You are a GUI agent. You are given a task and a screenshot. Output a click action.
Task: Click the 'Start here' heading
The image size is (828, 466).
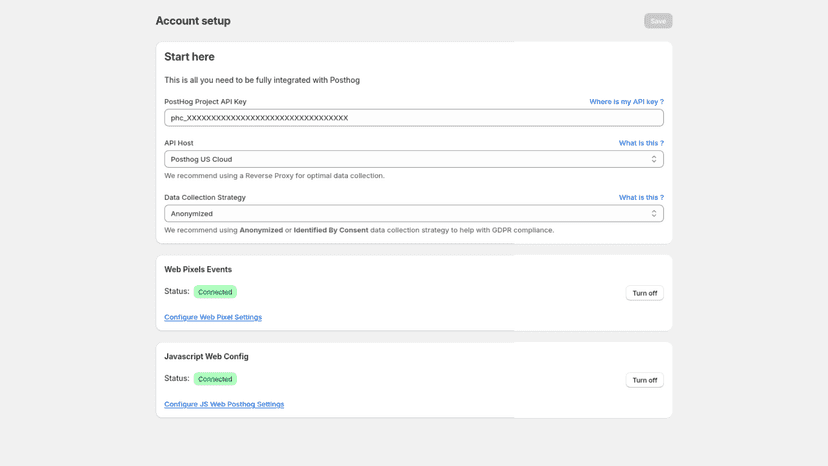(189, 57)
